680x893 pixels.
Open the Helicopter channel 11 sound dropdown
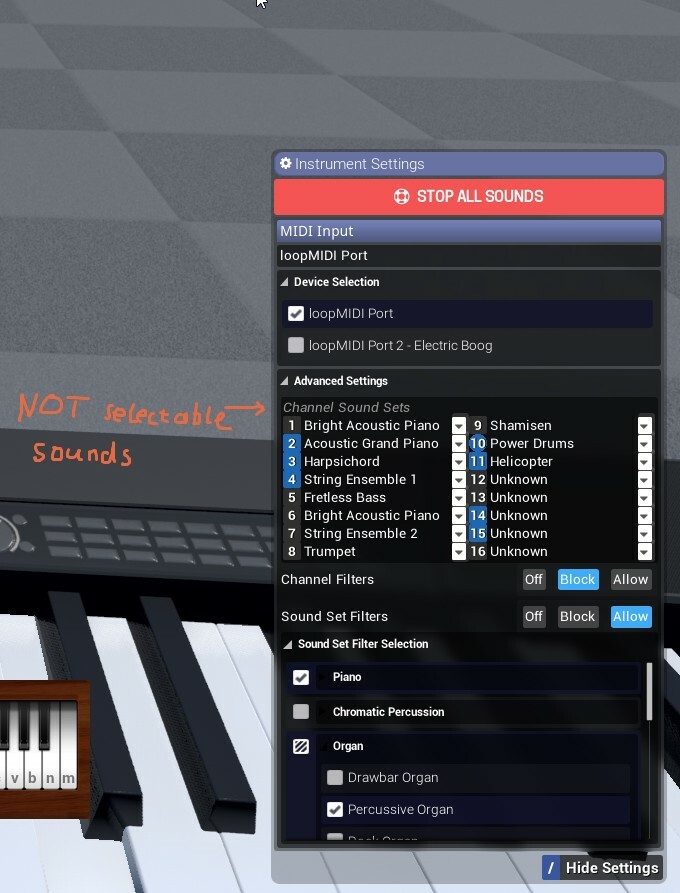coord(645,462)
